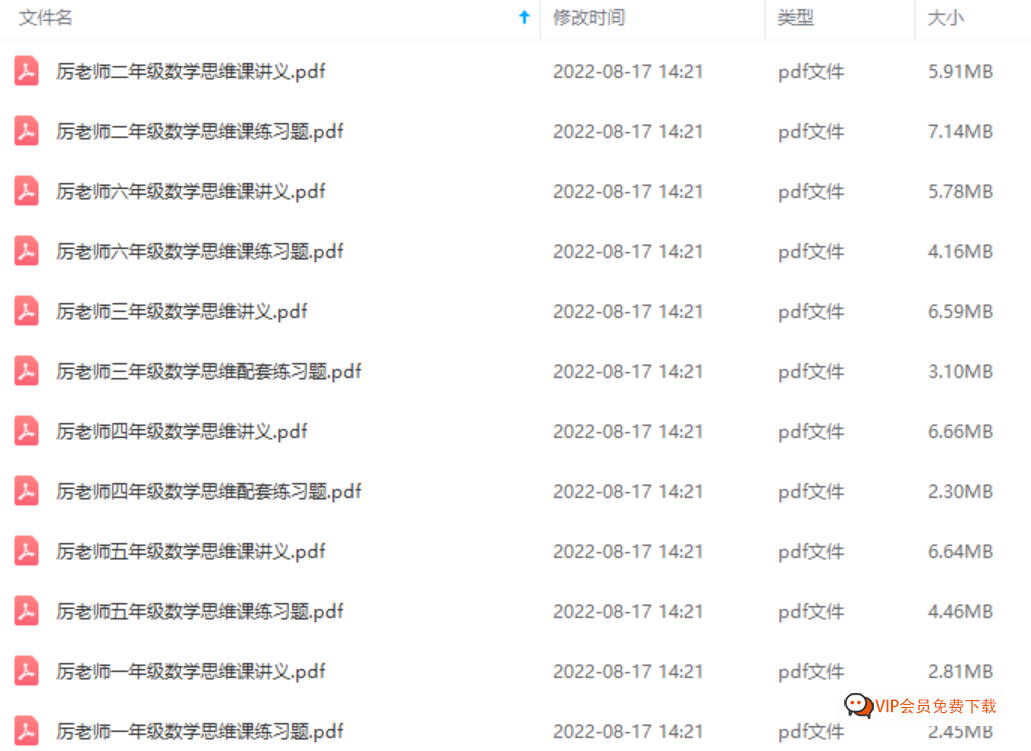Sort by 大小 column header
This screenshot has height=751, width=1031.
(945, 18)
